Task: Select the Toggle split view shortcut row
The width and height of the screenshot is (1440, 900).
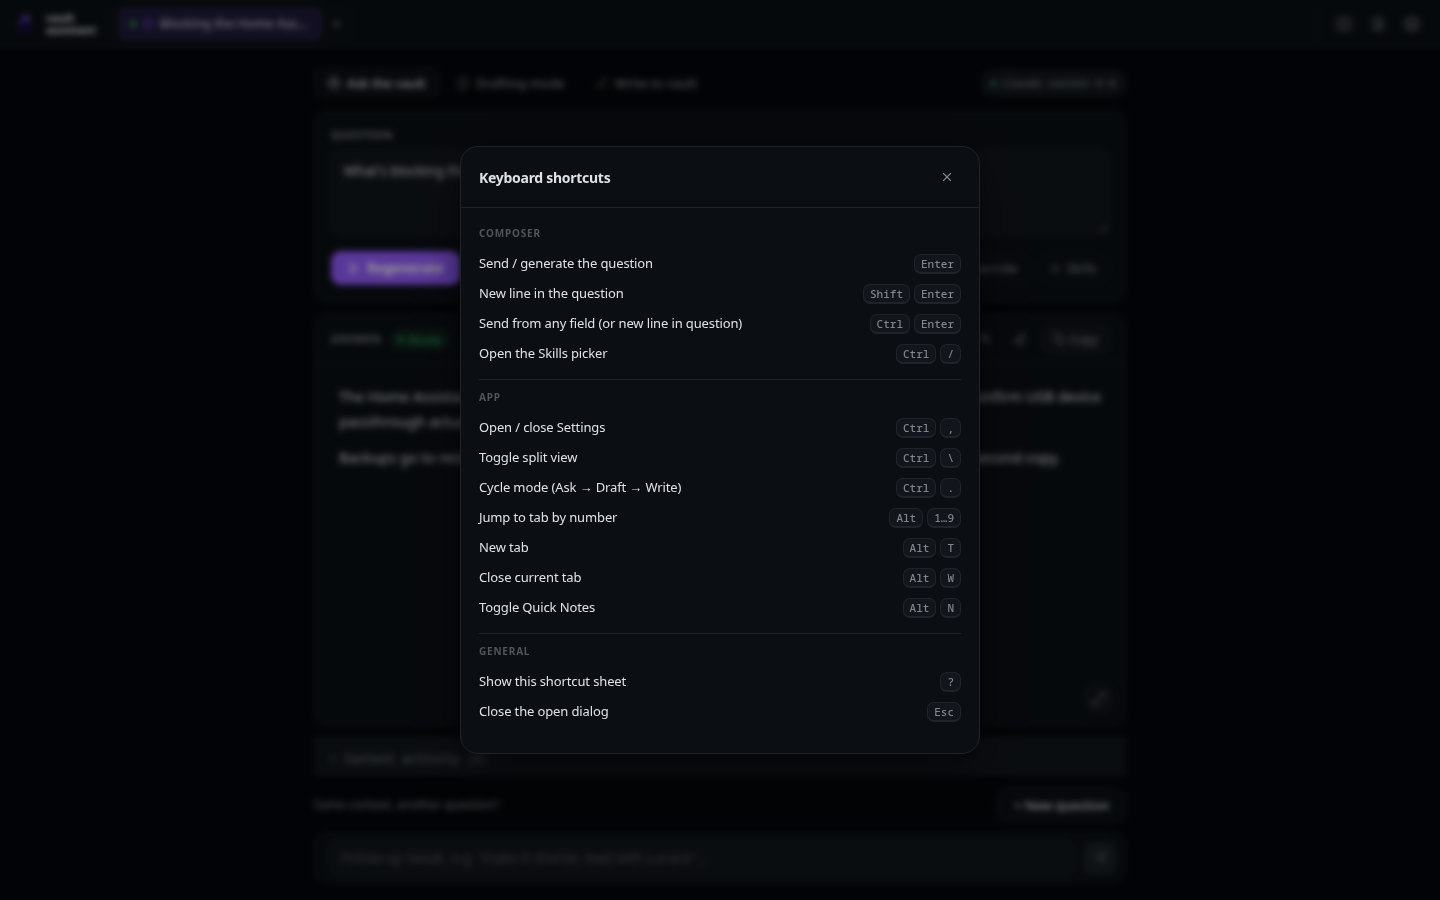Action: (x=720, y=458)
